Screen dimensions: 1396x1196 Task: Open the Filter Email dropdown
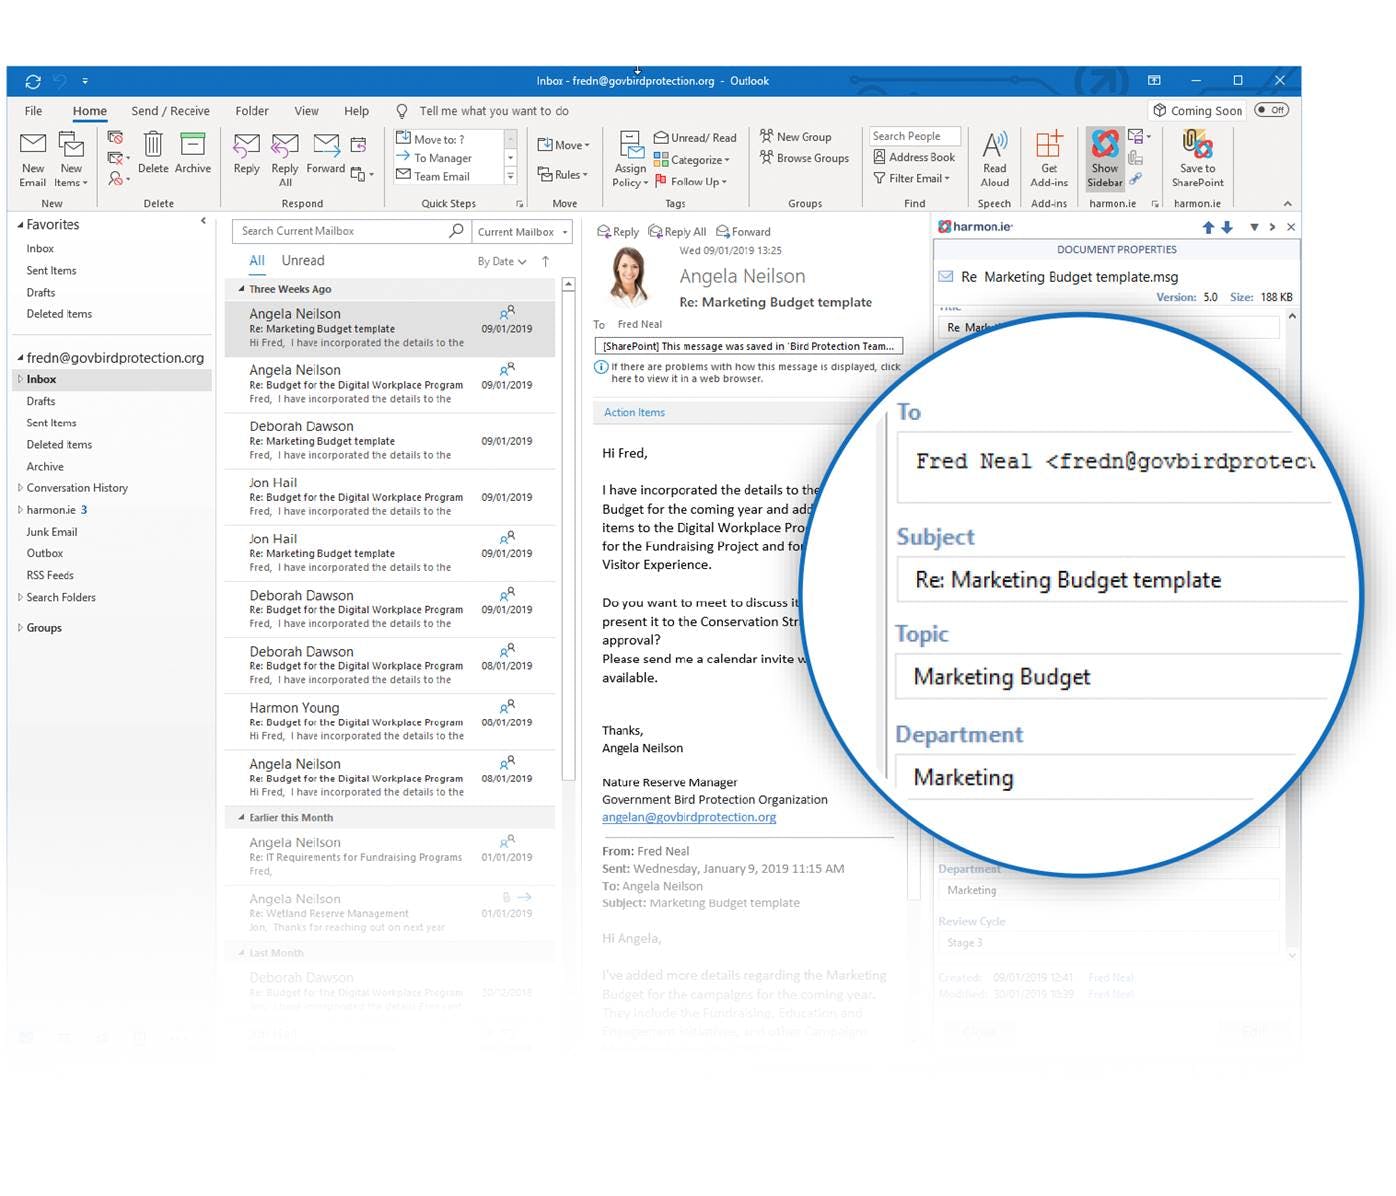(x=912, y=179)
